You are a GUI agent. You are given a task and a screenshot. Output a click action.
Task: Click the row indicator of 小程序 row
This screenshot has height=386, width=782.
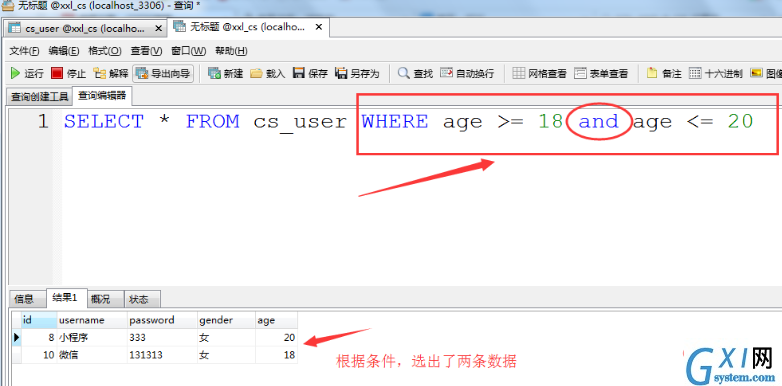[x=16, y=337]
